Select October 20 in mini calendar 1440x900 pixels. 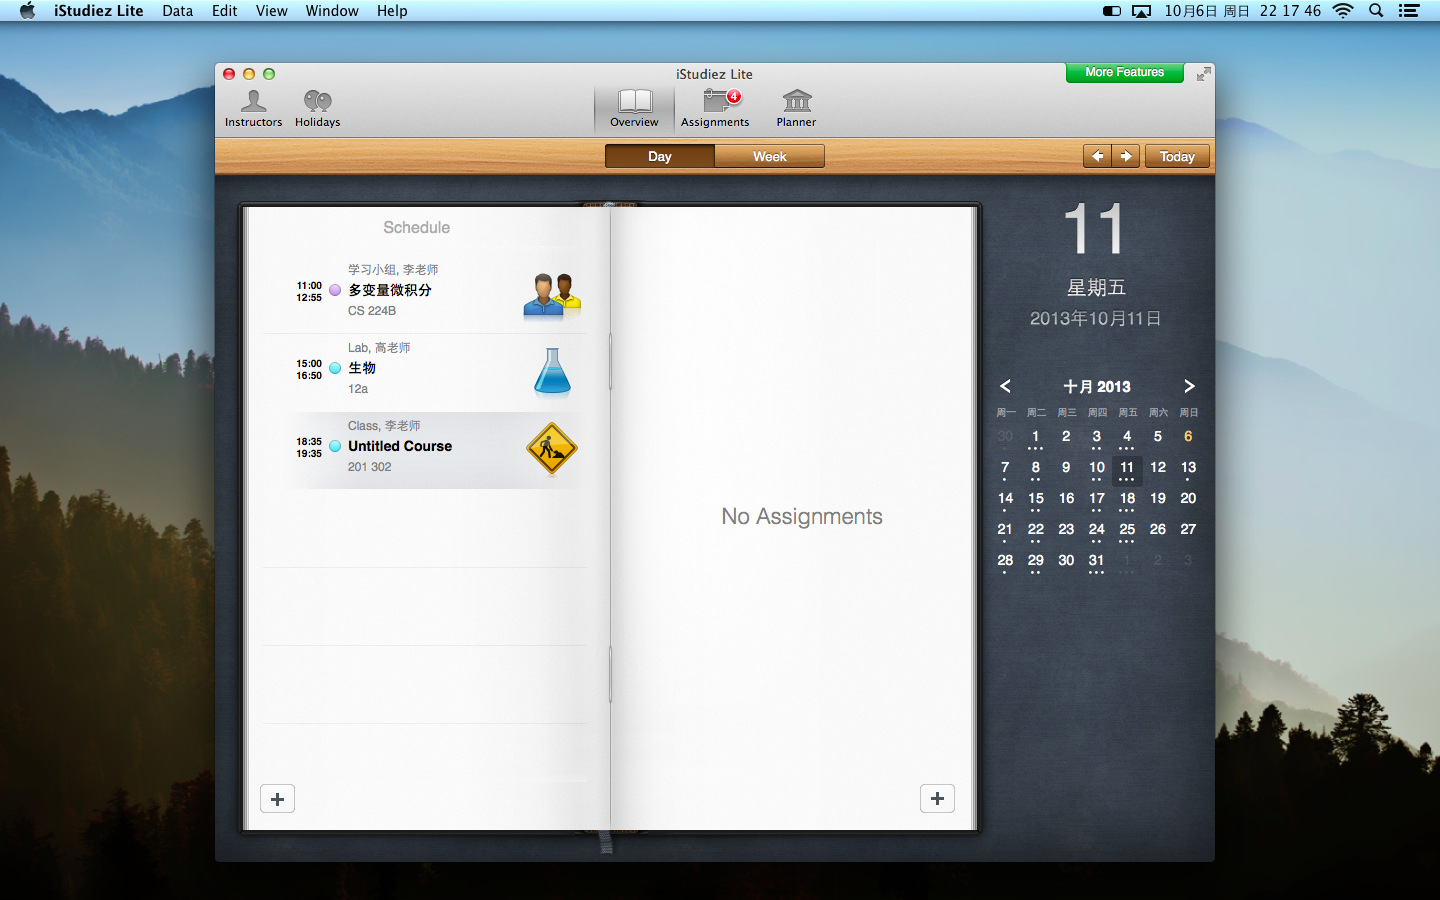[x=1188, y=499]
